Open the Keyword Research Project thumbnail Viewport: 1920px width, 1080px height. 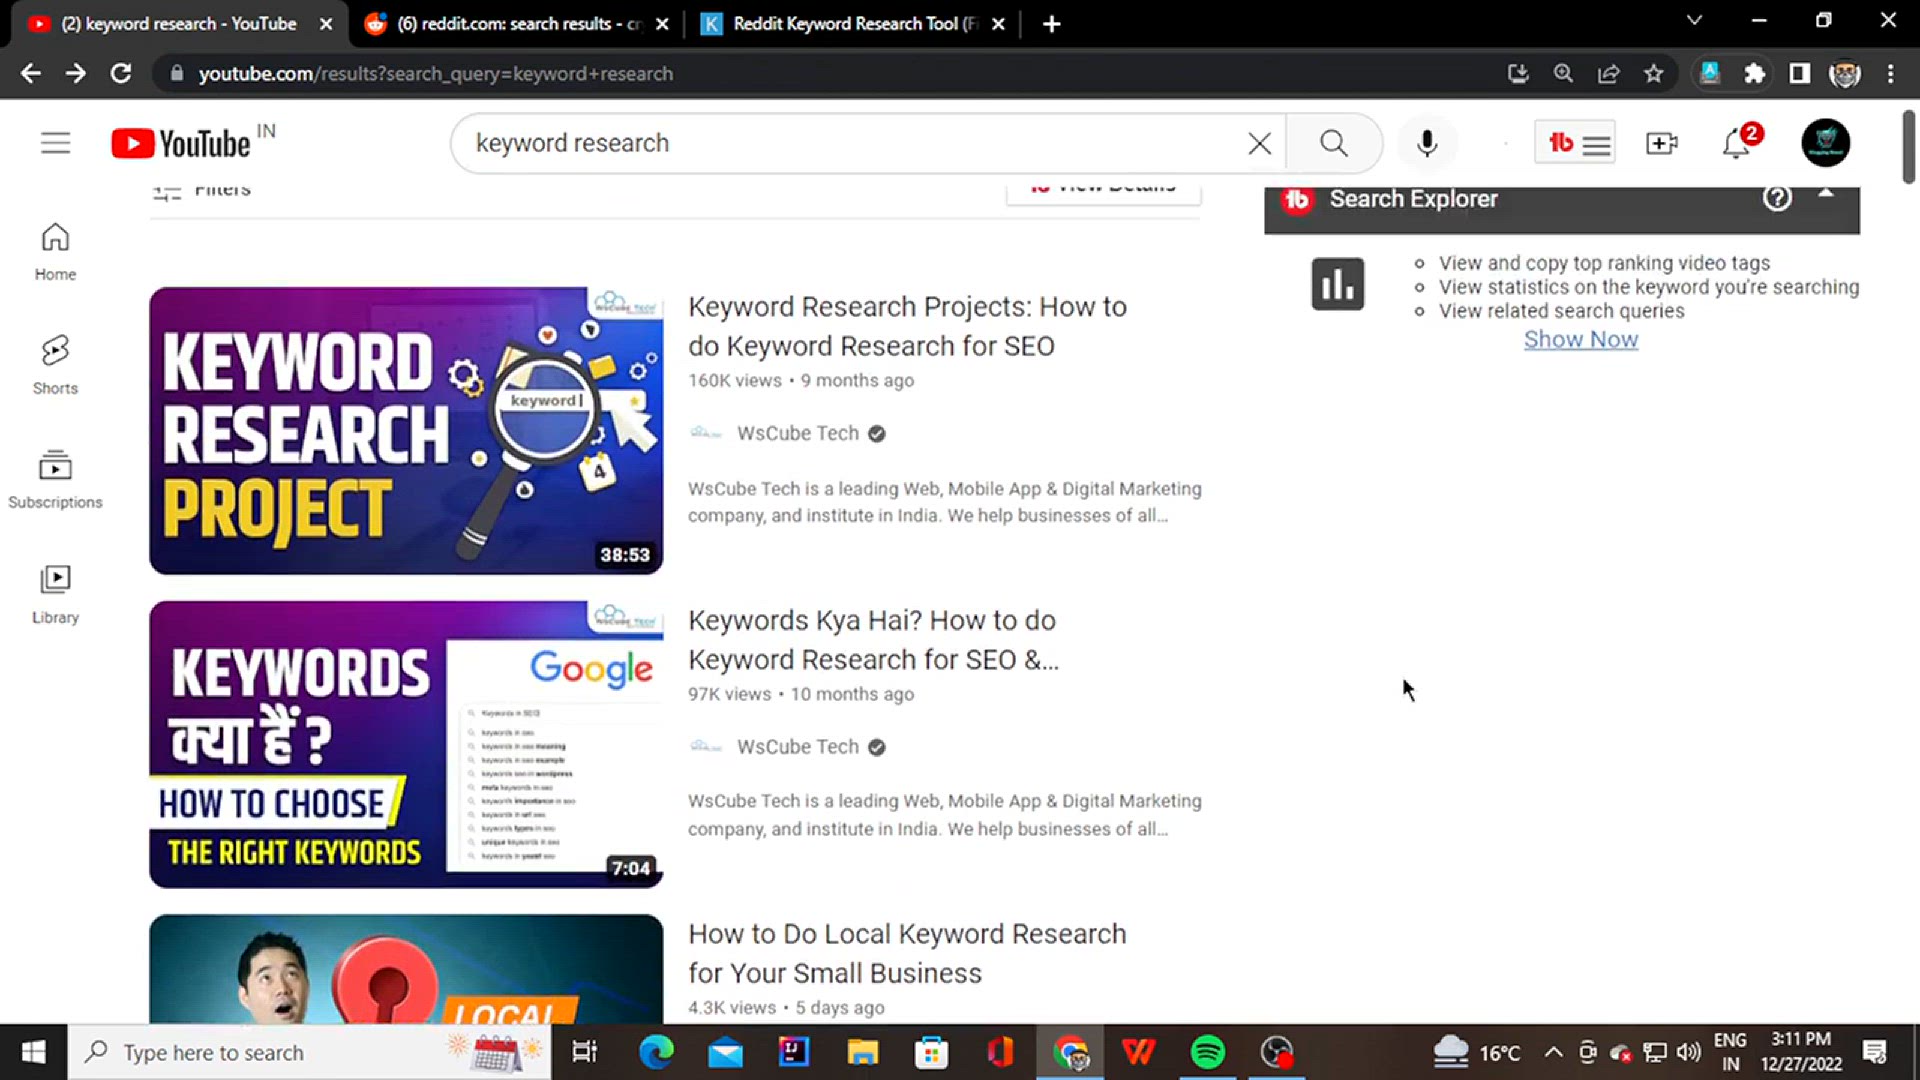click(406, 431)
